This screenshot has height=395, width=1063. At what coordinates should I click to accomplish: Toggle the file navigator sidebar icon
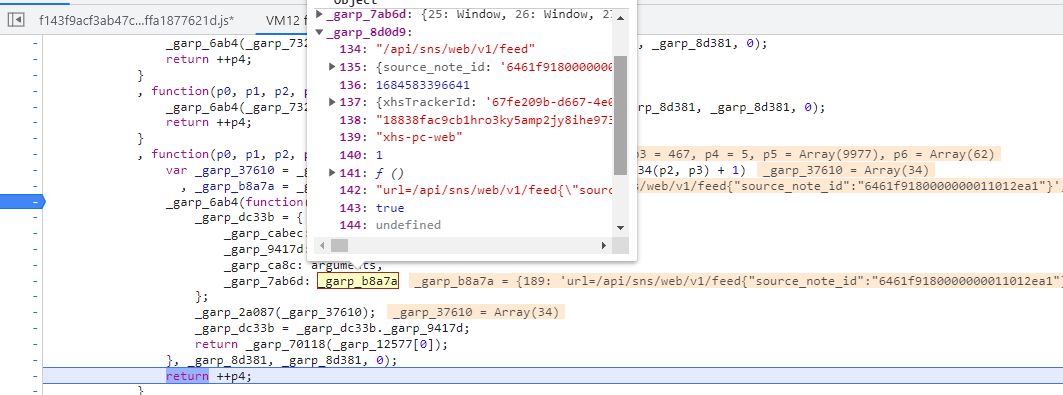(x=16, y=20)
